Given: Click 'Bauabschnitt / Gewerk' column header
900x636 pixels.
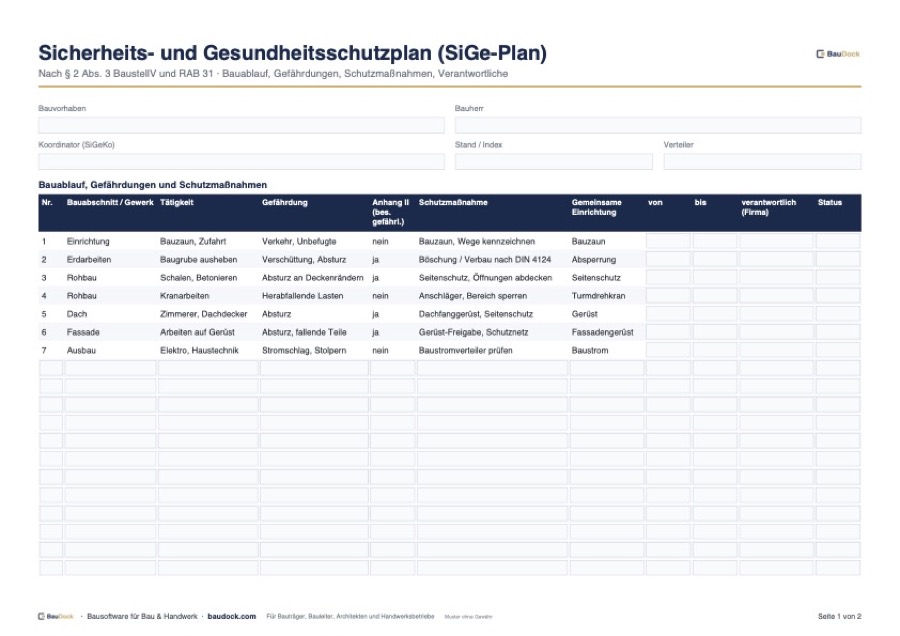Looking at the screenshot, I should (110, 203).
